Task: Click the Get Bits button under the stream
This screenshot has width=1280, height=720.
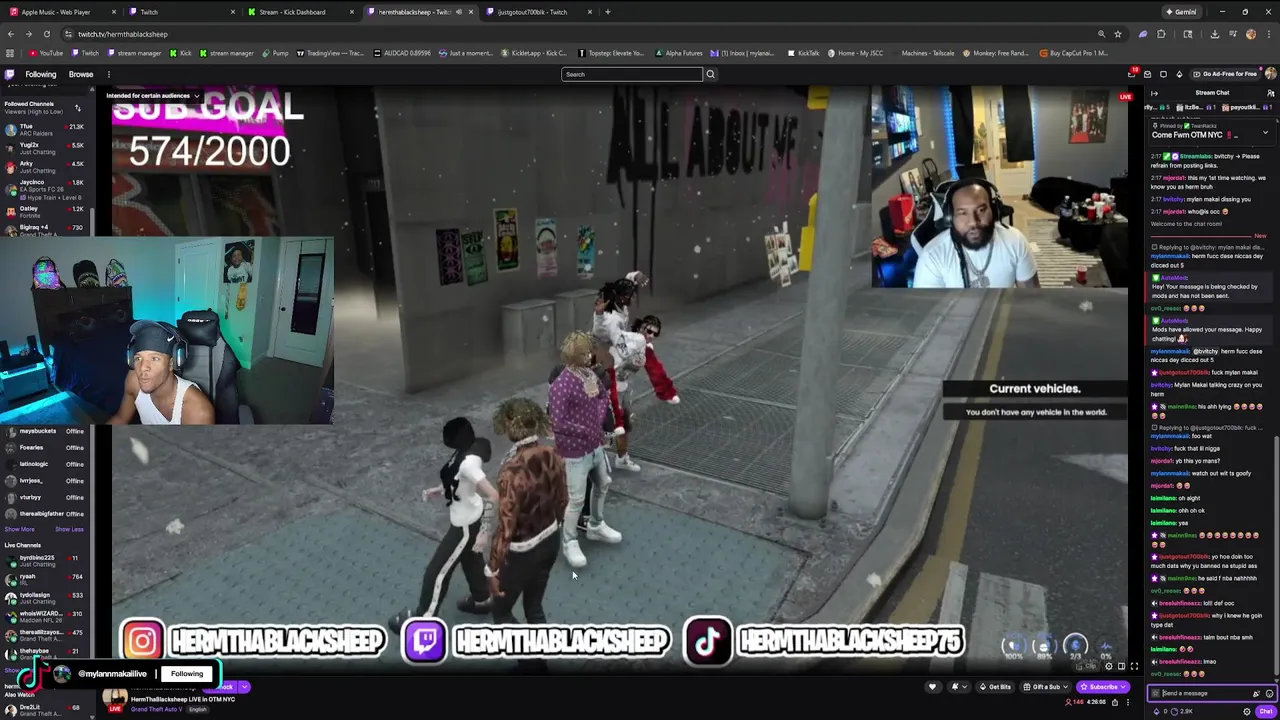Action: click(x=994, y=687)
